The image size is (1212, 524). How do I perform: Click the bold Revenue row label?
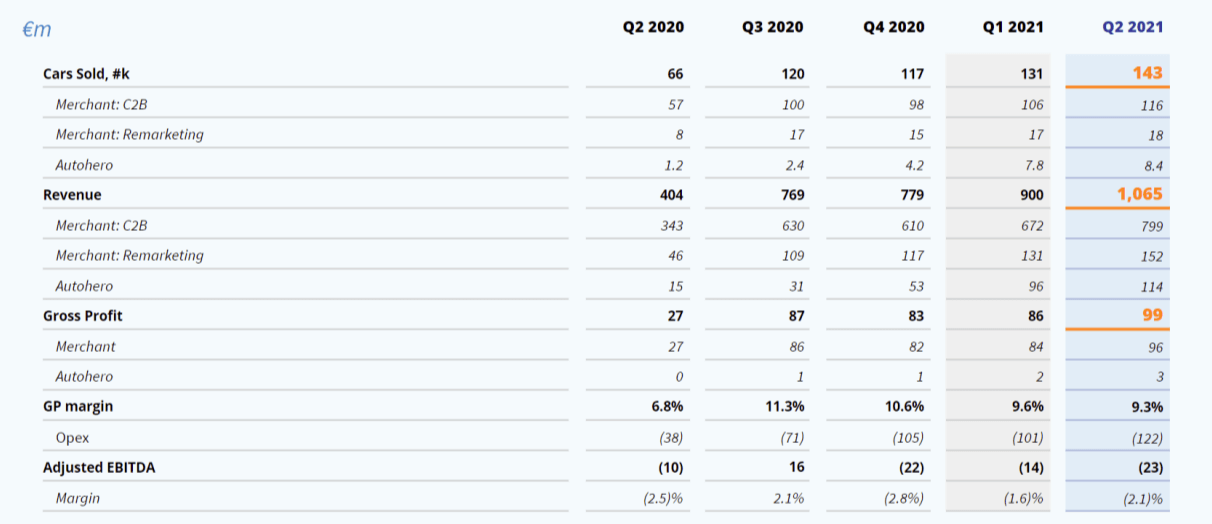(x=72, y=195)
